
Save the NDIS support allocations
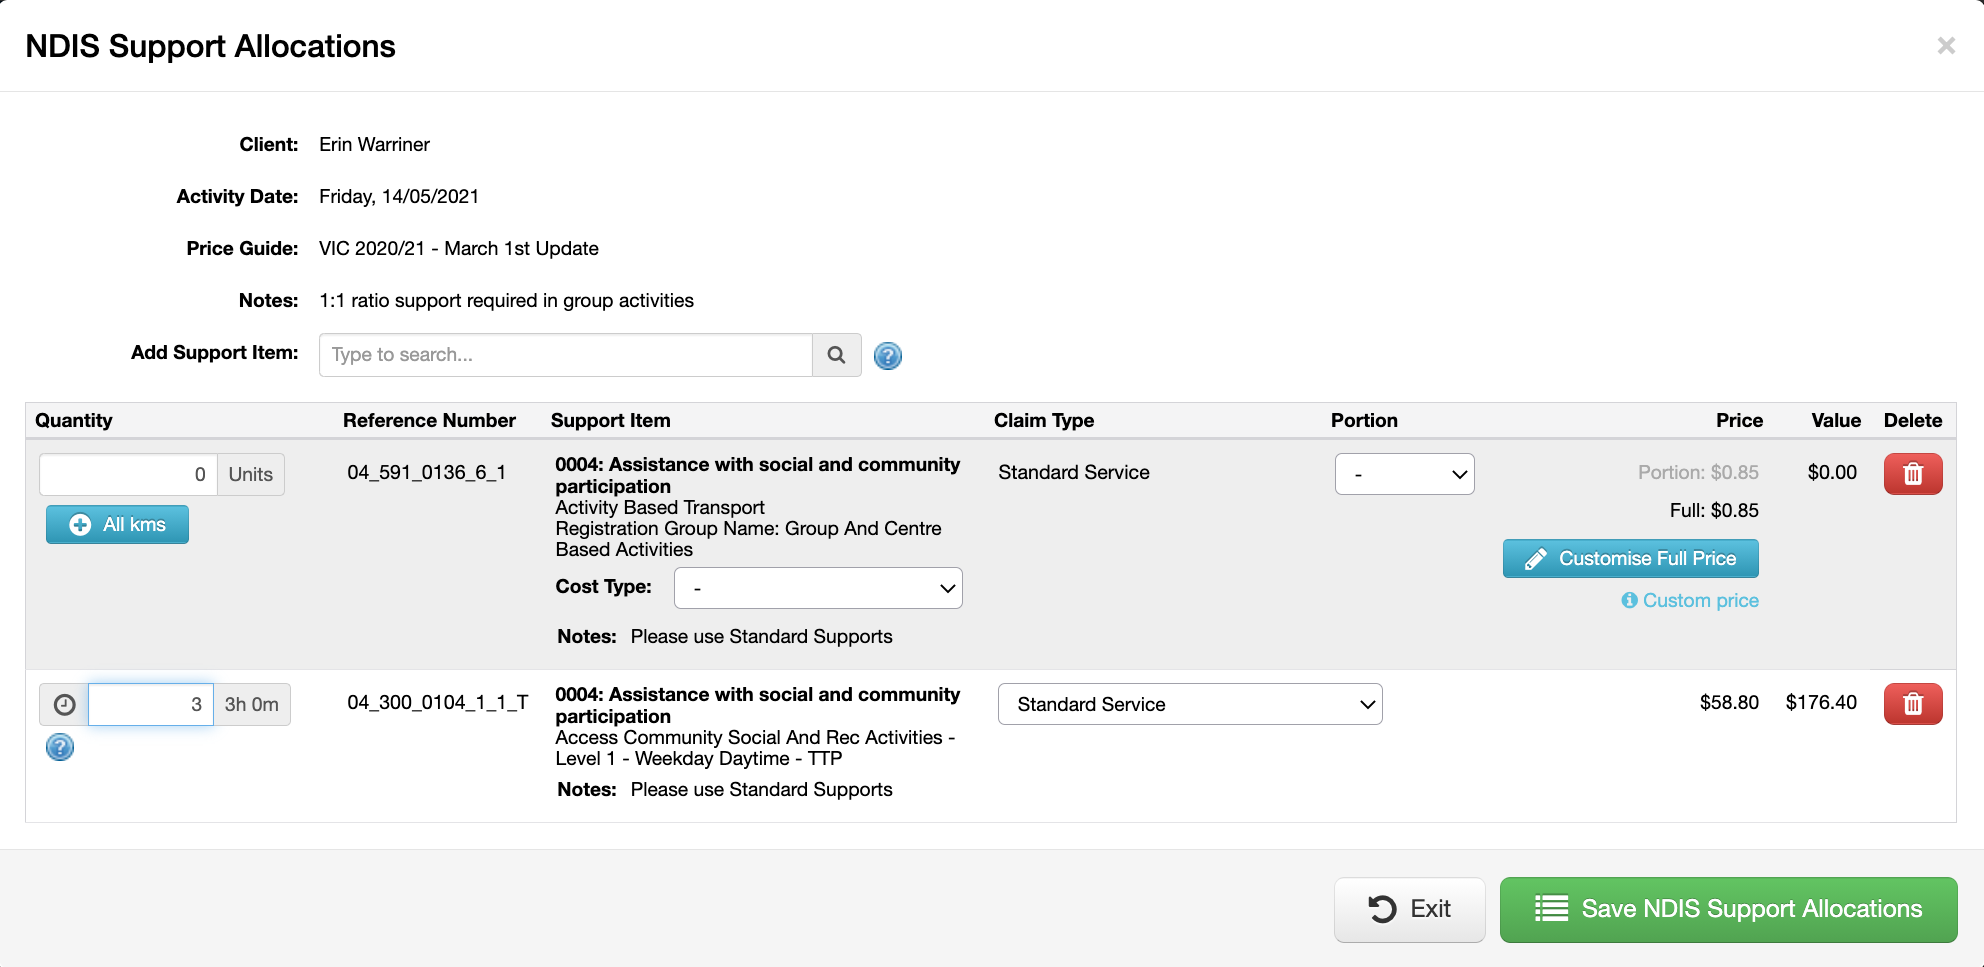tap(1728, 909)
